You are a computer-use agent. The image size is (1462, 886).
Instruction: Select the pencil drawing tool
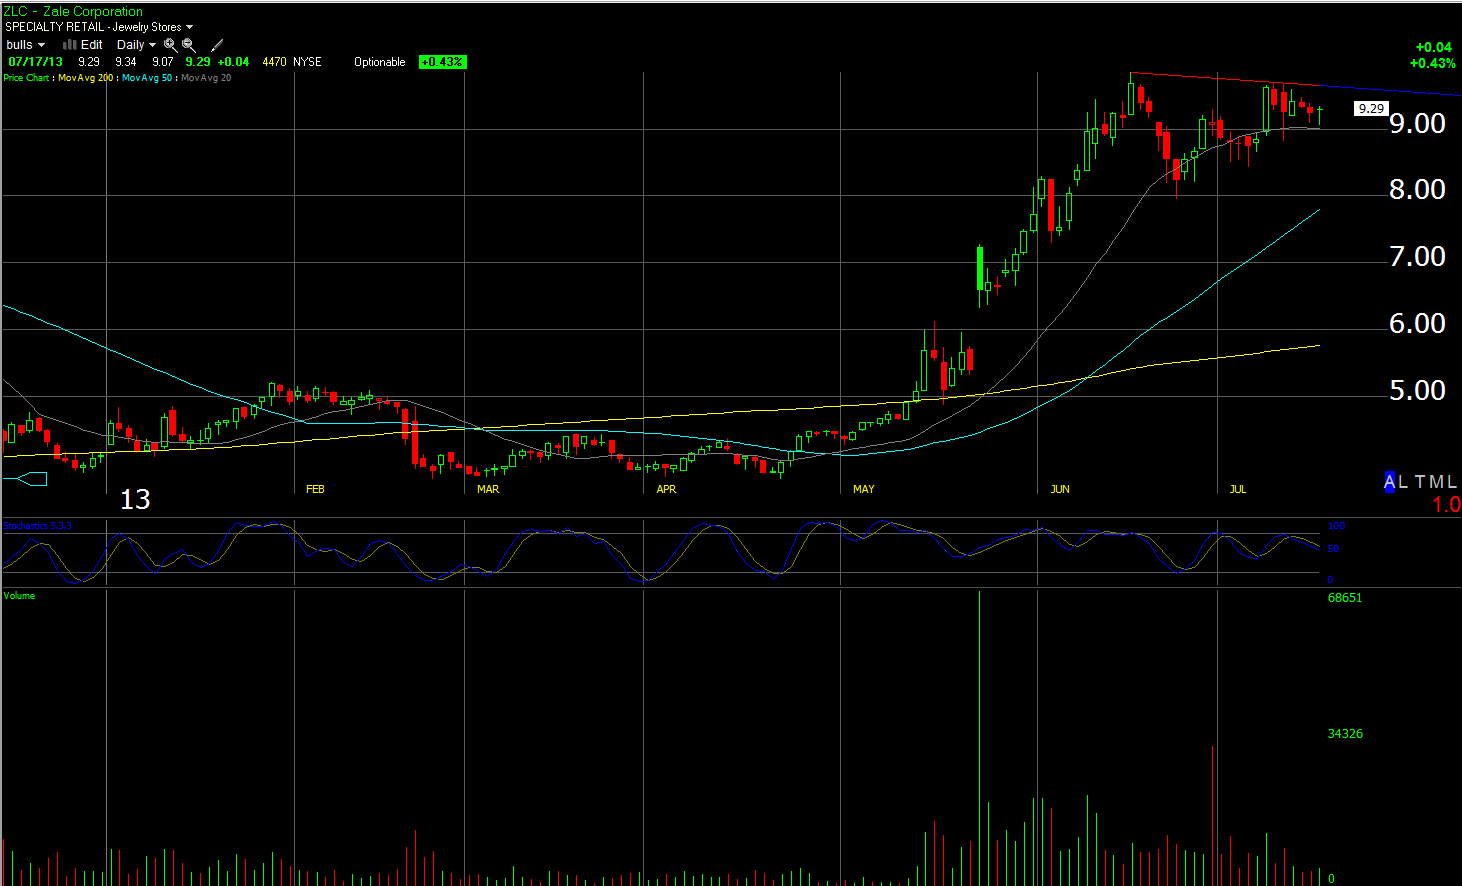coord(217,45)
